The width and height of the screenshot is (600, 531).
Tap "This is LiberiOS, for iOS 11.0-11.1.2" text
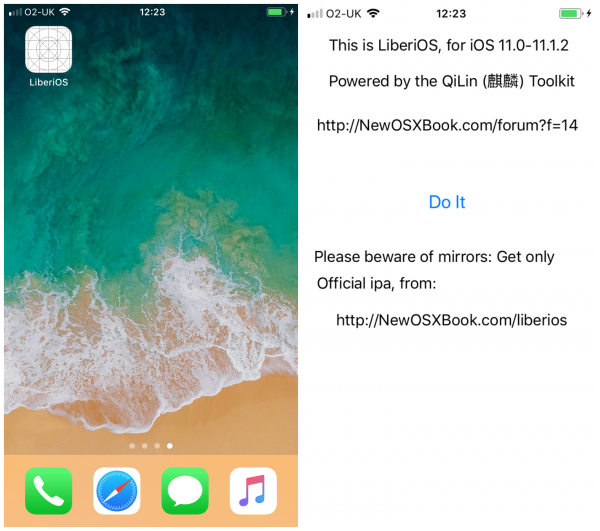click(x=448, y=45)
